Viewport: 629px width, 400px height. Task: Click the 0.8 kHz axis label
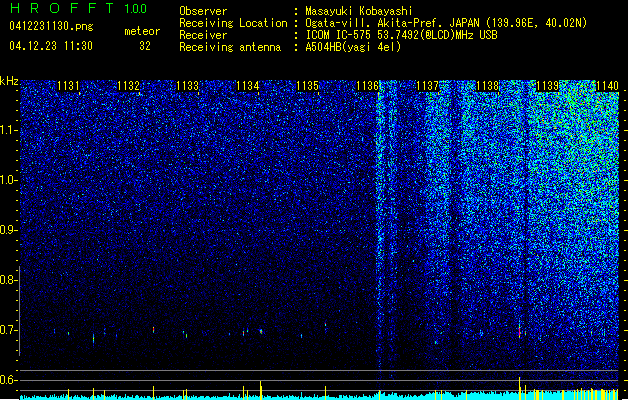(8, 280)
